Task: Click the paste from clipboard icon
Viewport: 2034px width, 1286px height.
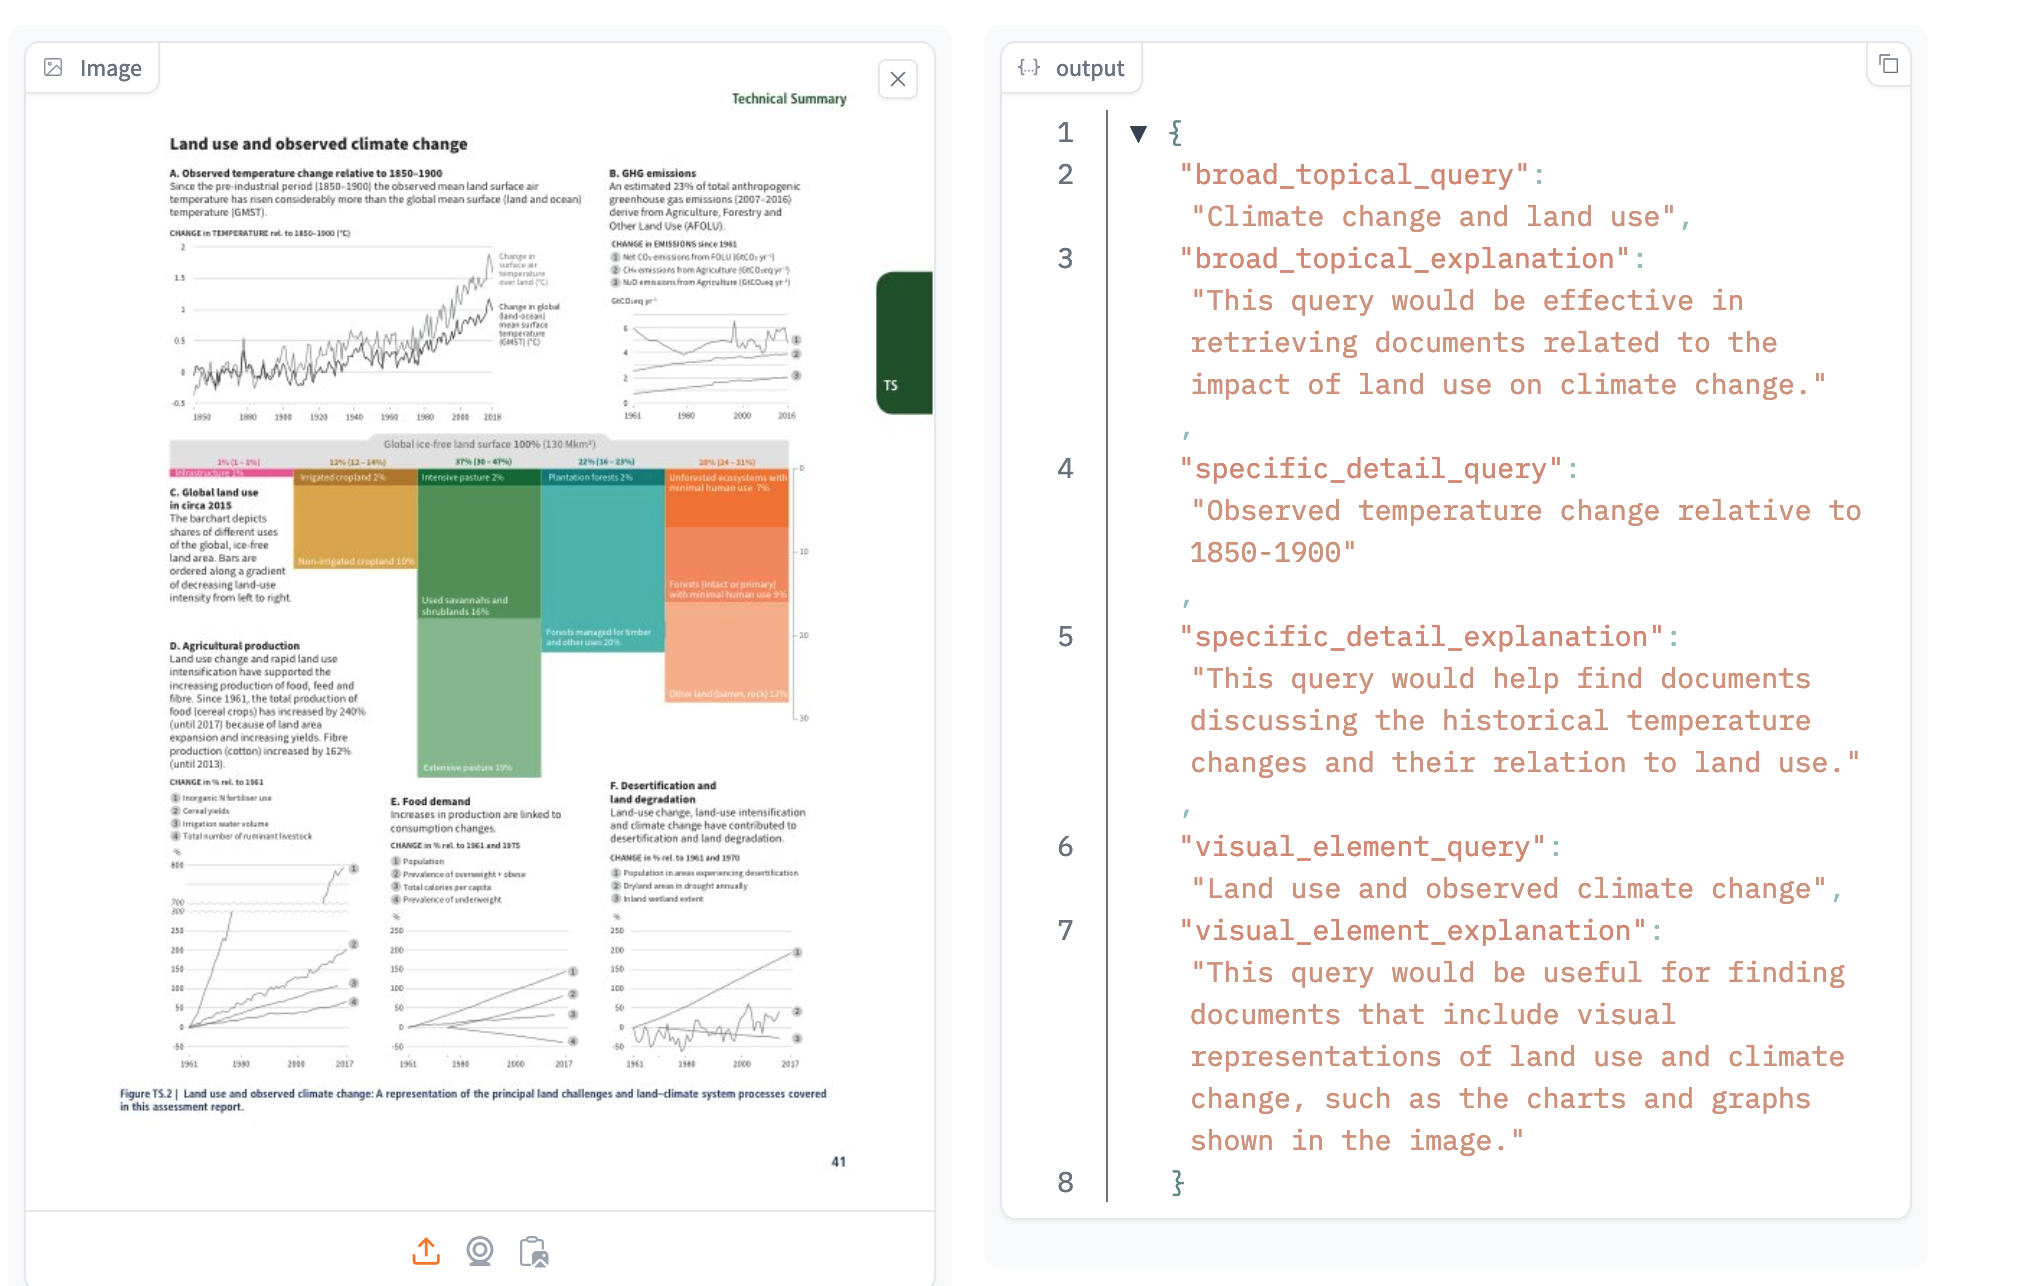Action: click(534, 1251)
